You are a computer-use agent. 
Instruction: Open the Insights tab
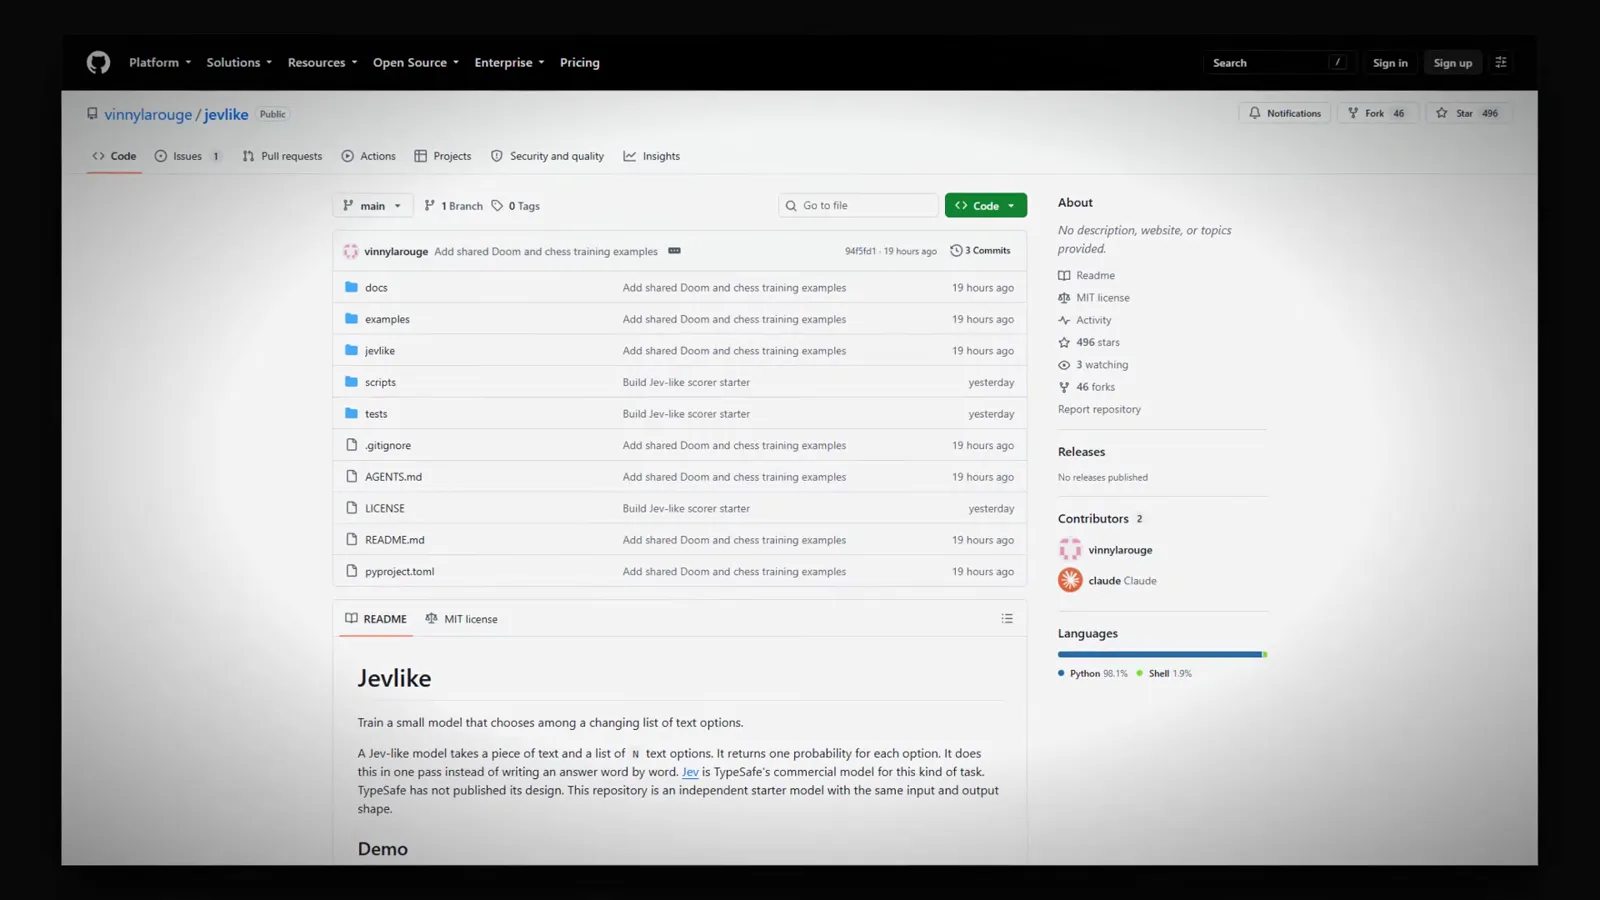tap(651, 156)
